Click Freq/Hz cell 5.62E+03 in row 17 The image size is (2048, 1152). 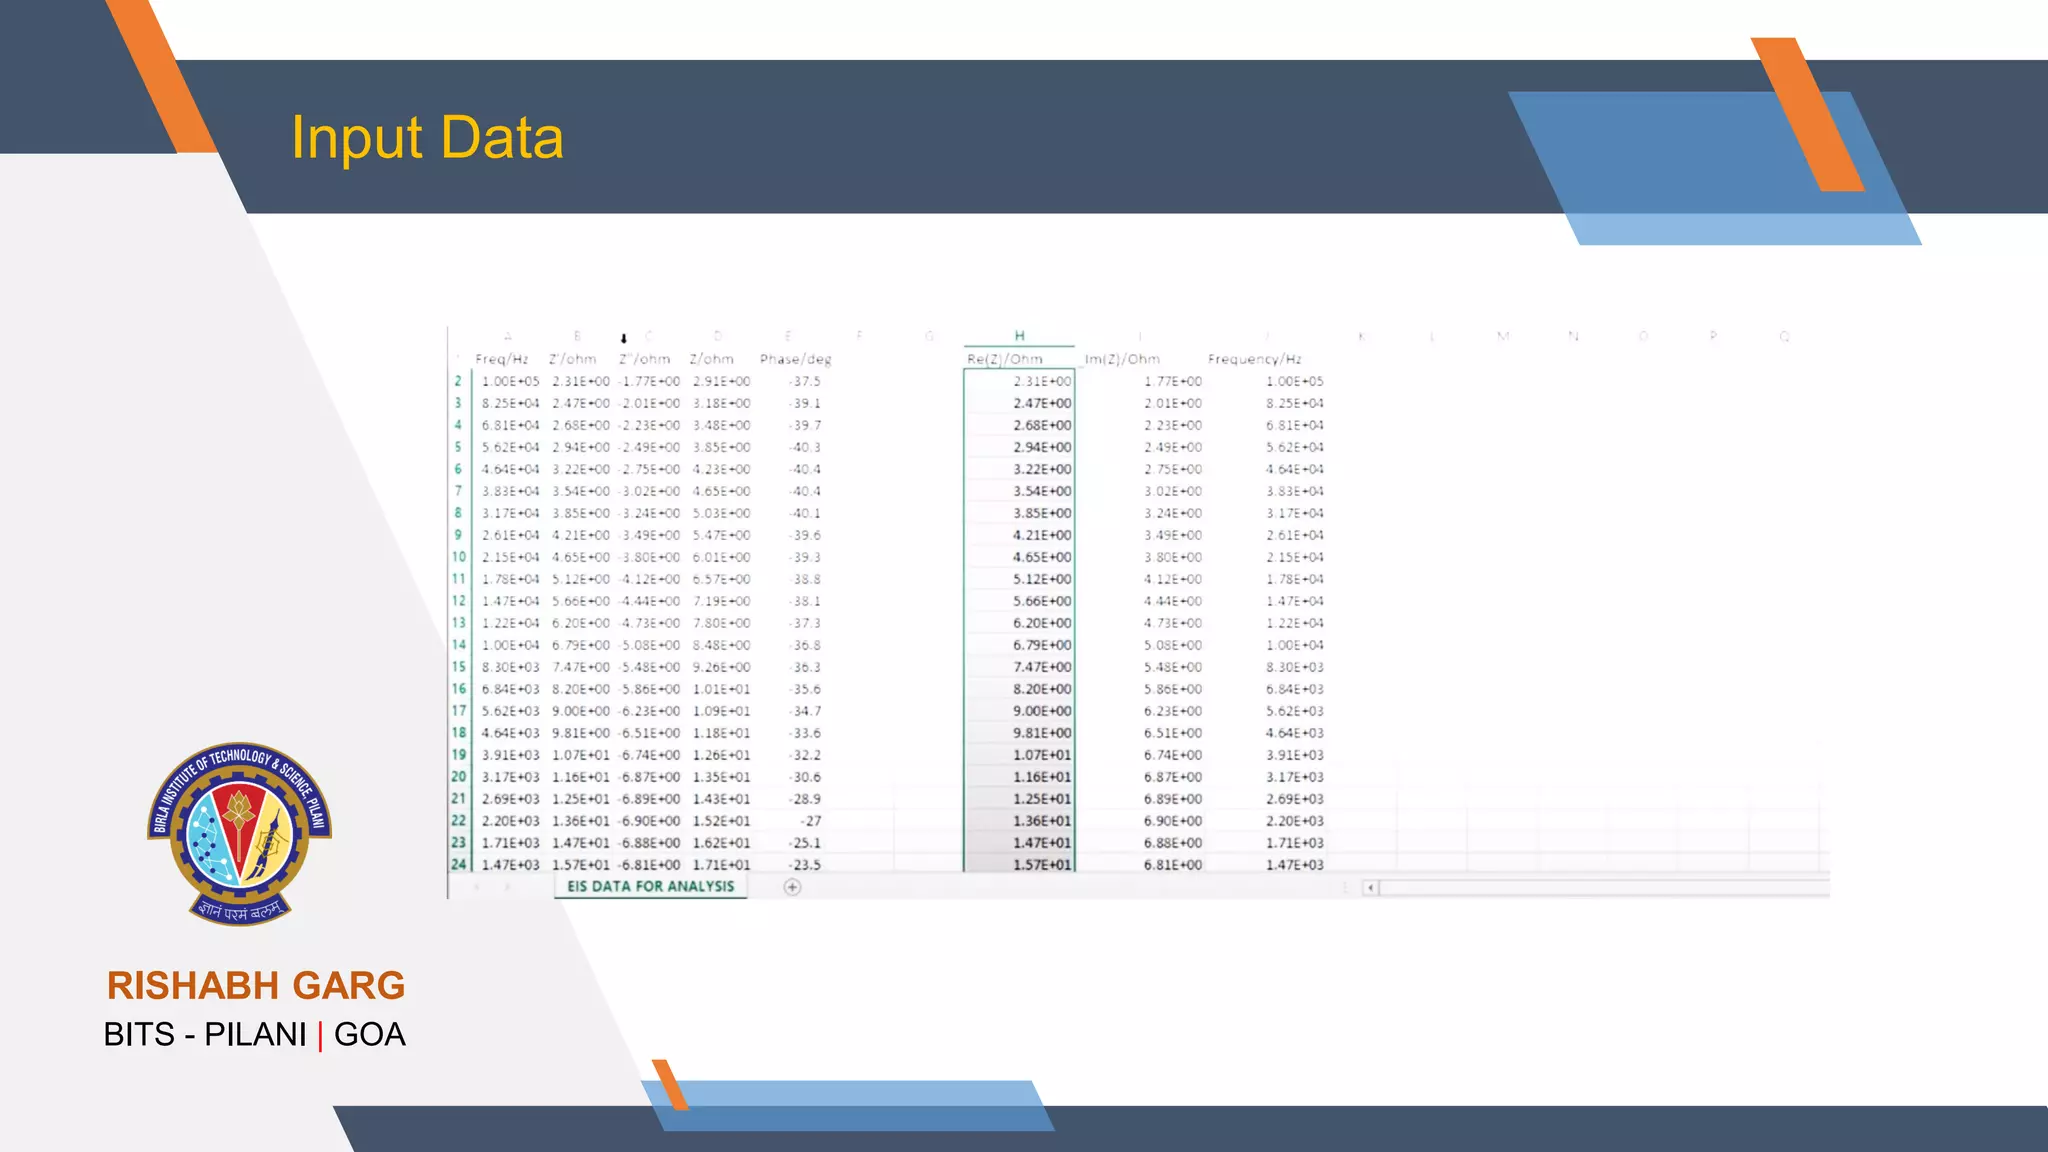click(x=510, y=711)
